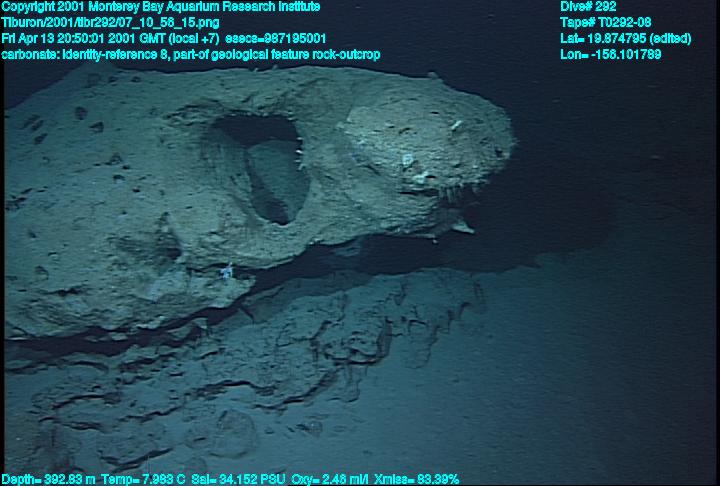Image resolution: width=720 pixels, height=486 pixels.
Task: Select the Lat= 19.874795 (edited) value
Action: 625,39
